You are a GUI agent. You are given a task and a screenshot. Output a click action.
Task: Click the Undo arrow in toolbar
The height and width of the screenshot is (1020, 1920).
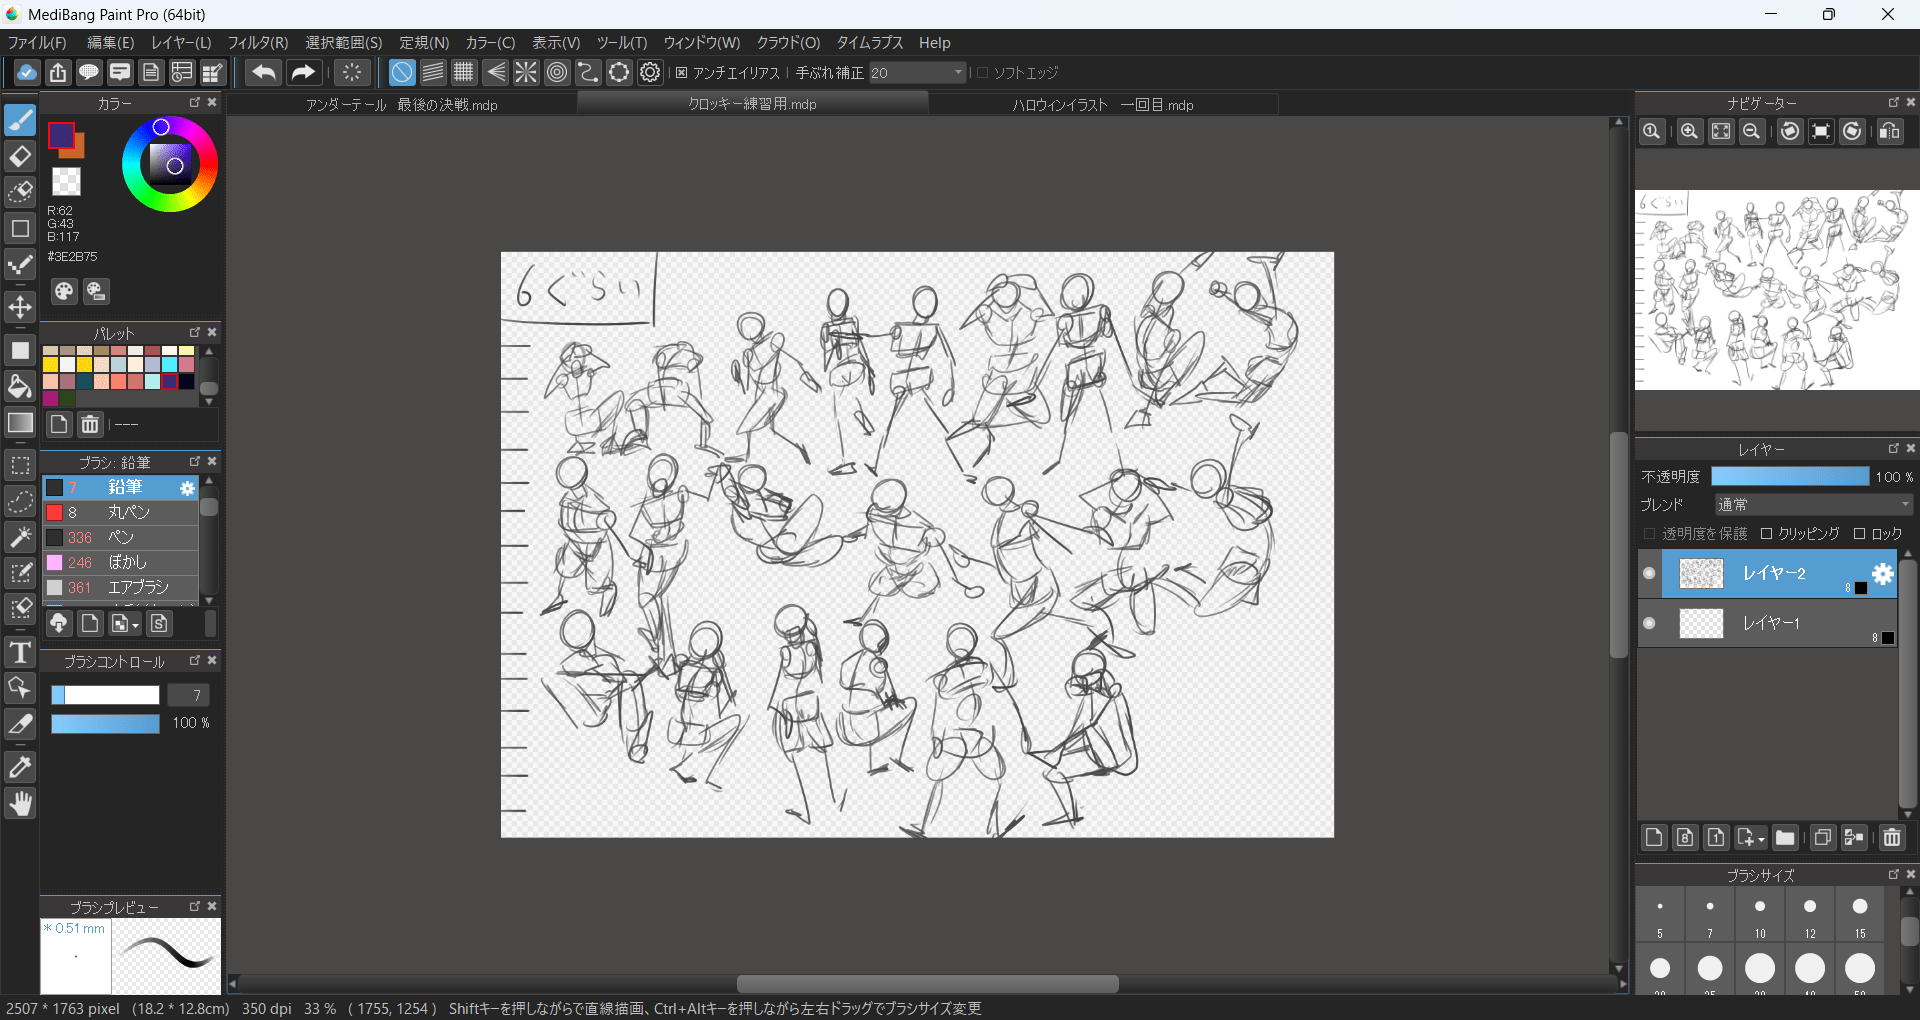[x=264, y=73]
